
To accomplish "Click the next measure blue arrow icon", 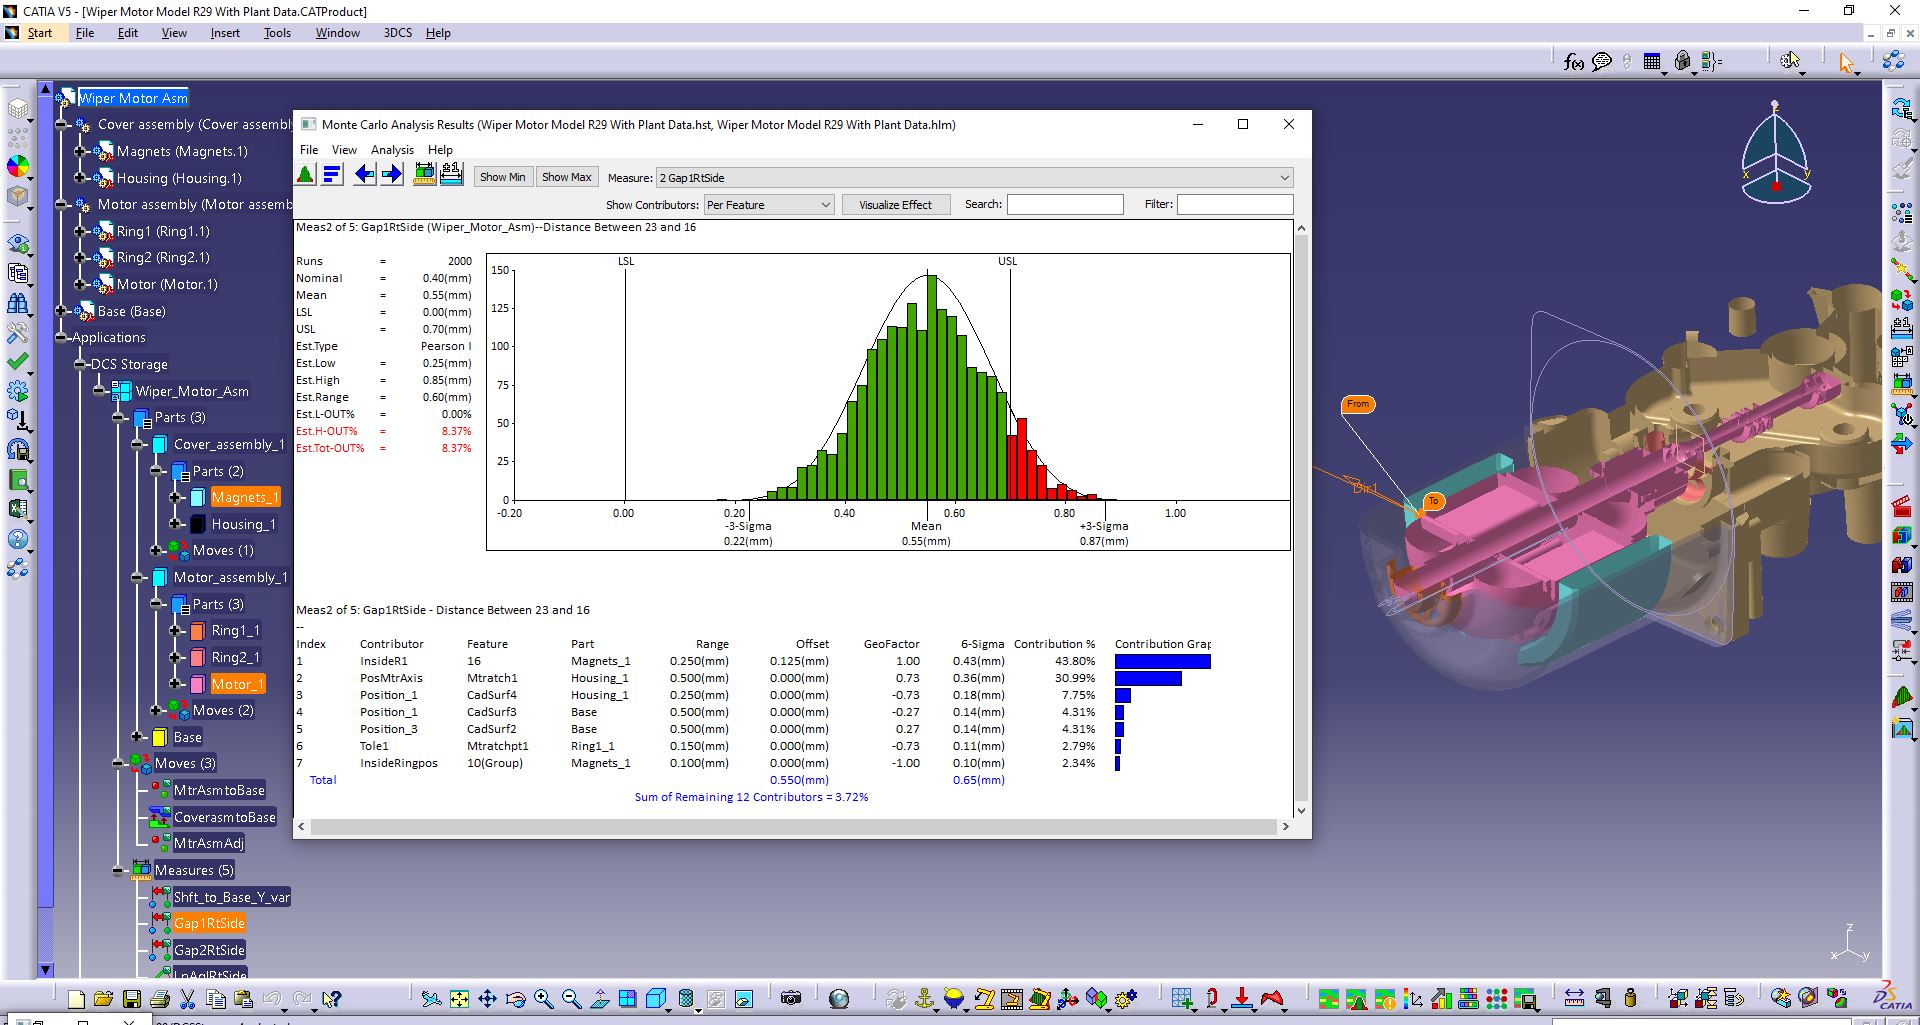I will coord(392,174).
